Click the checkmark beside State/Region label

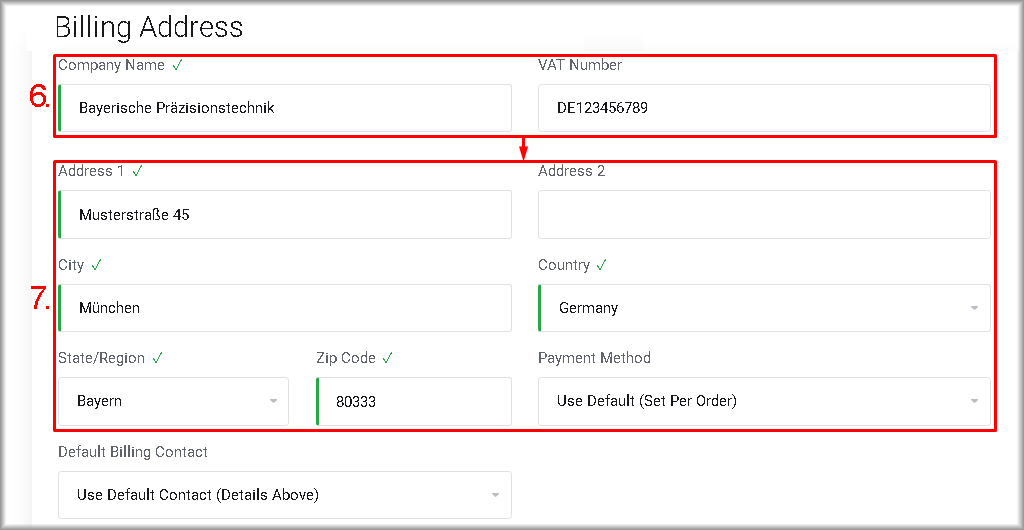point(158,358)
